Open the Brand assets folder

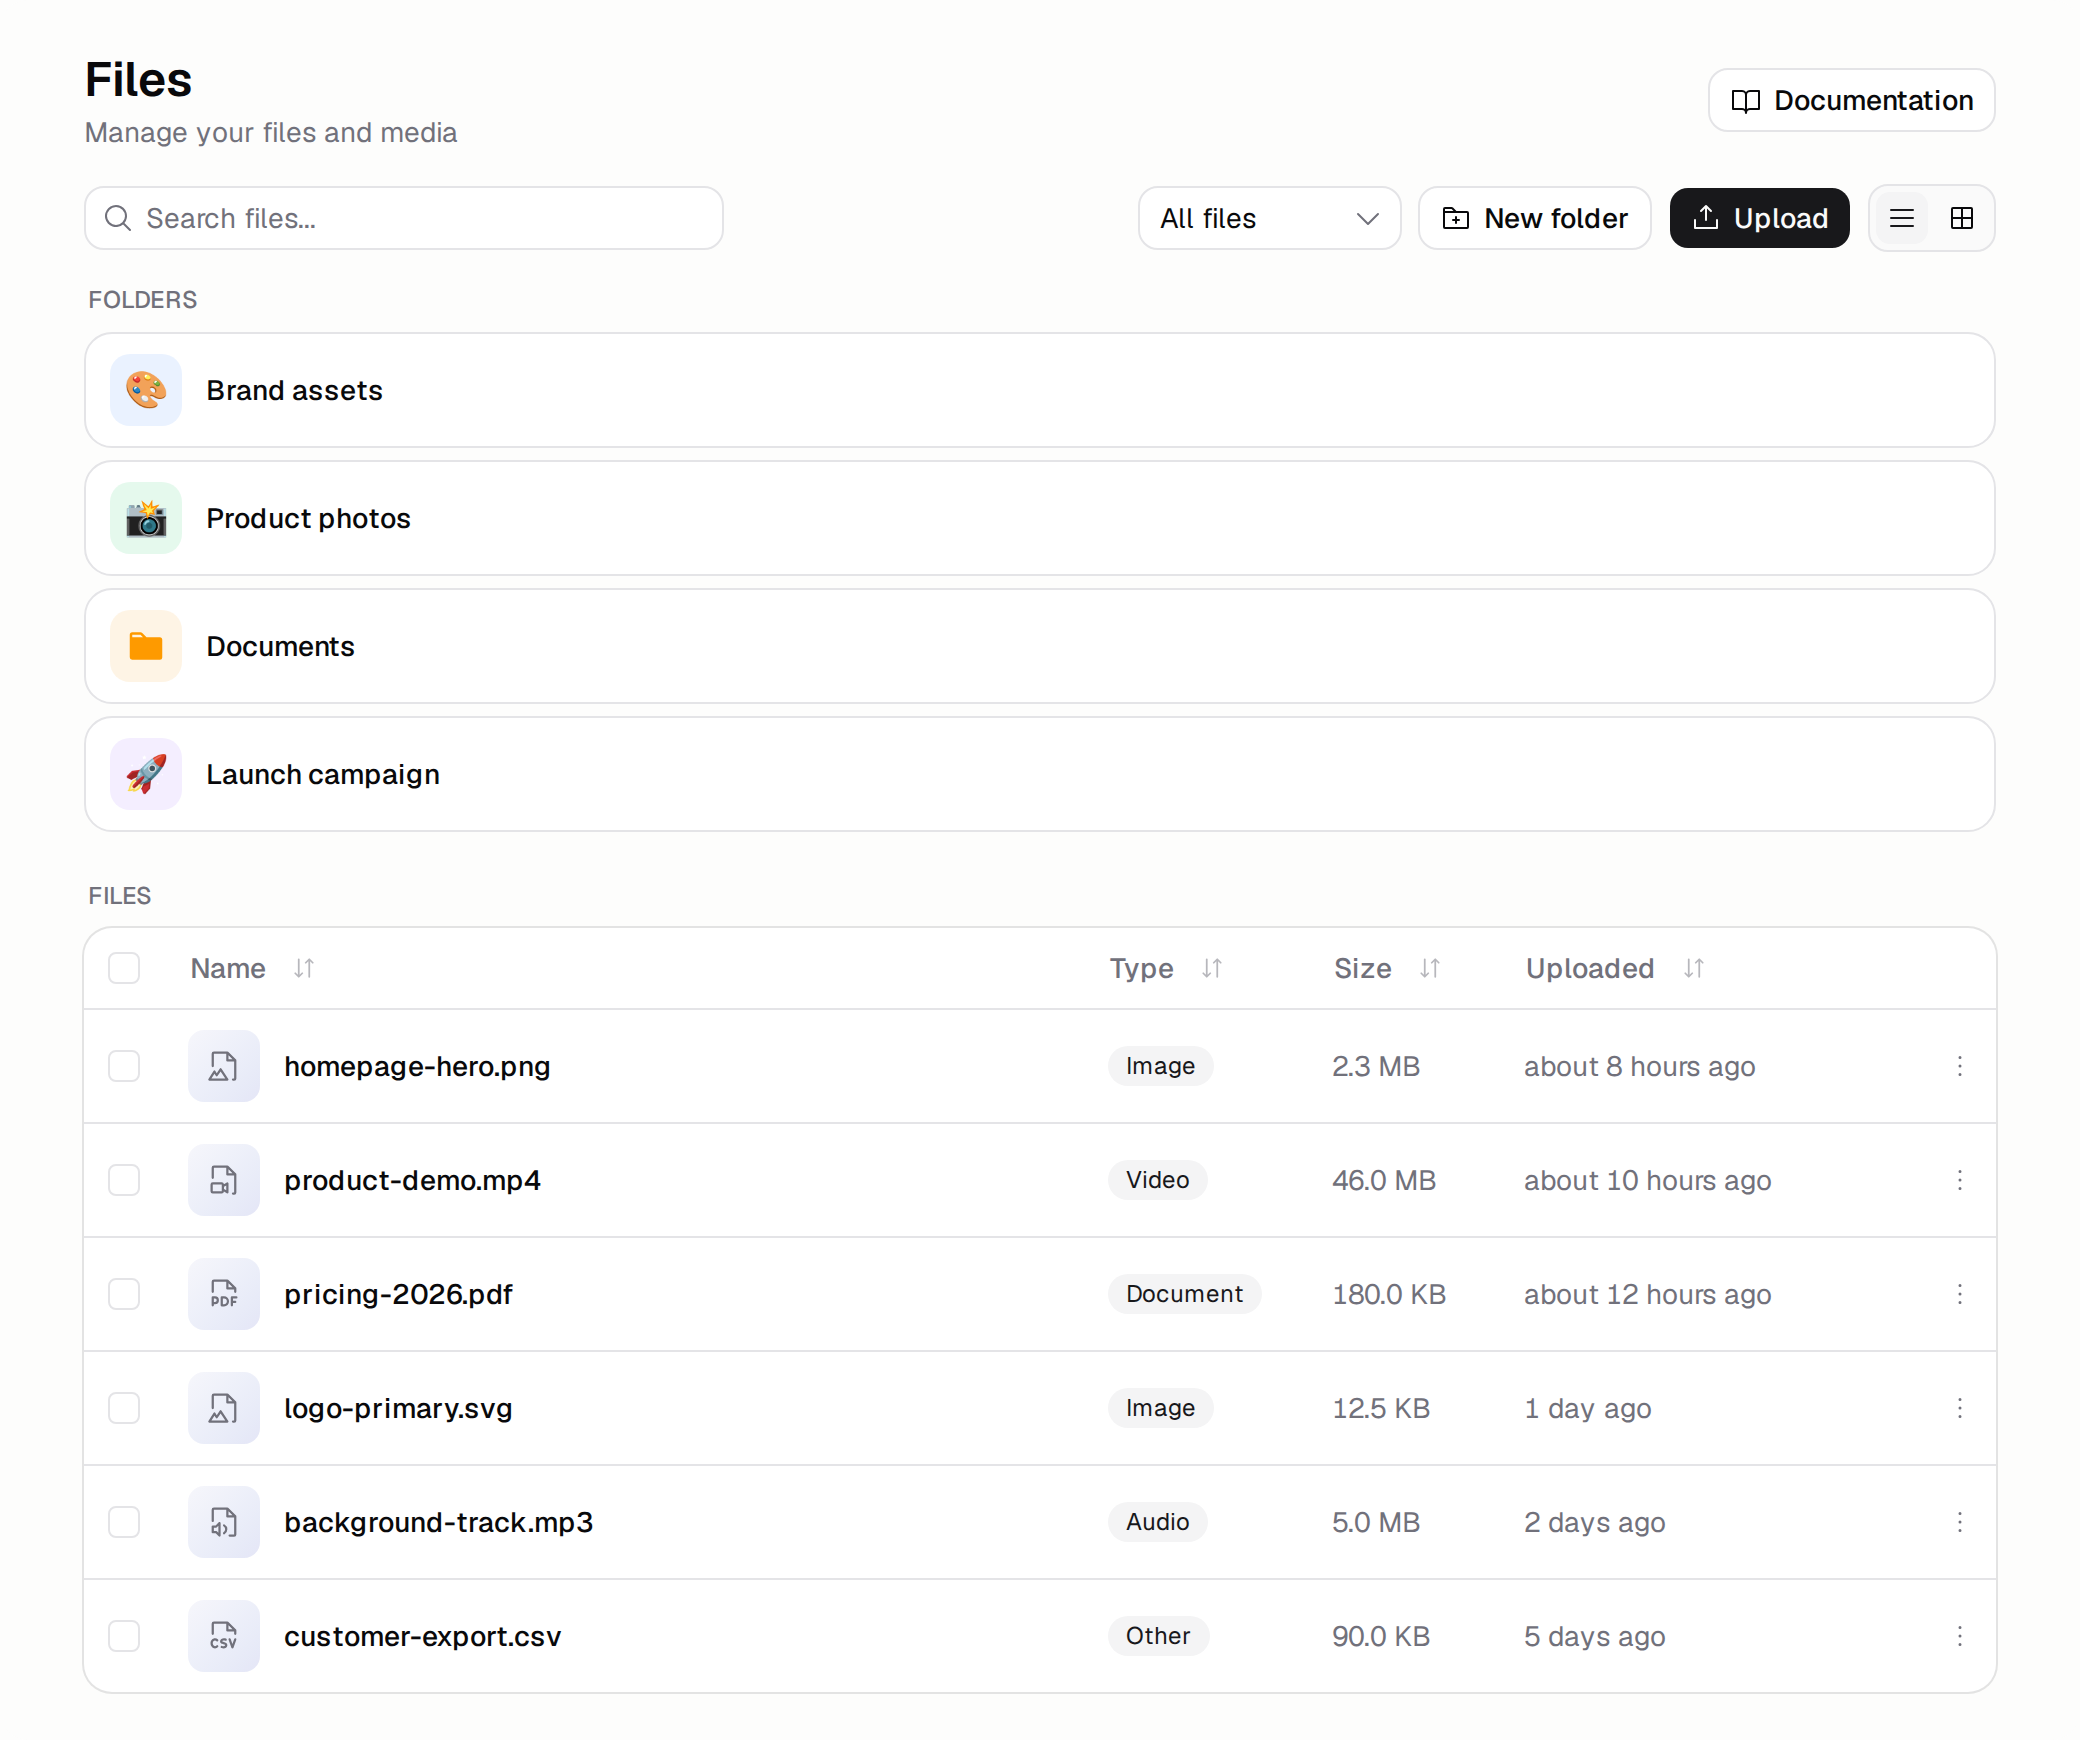1040,390
